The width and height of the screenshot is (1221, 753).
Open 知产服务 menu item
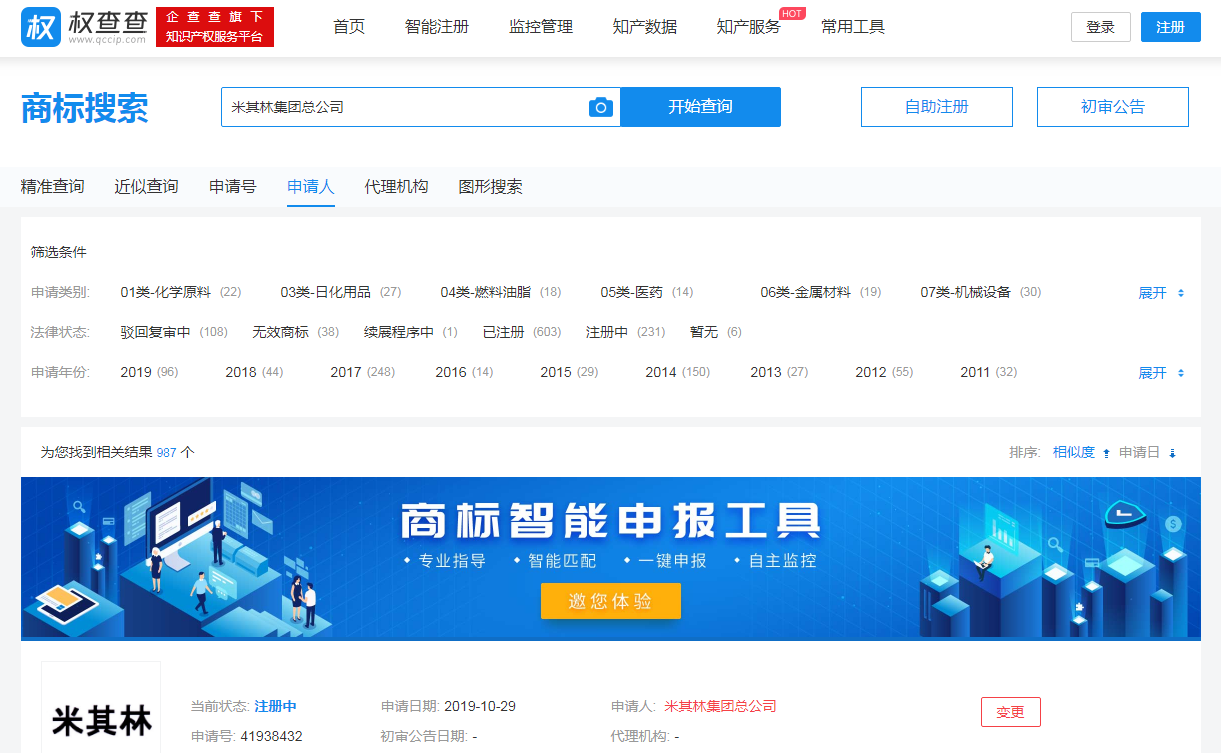click(749, 27)
